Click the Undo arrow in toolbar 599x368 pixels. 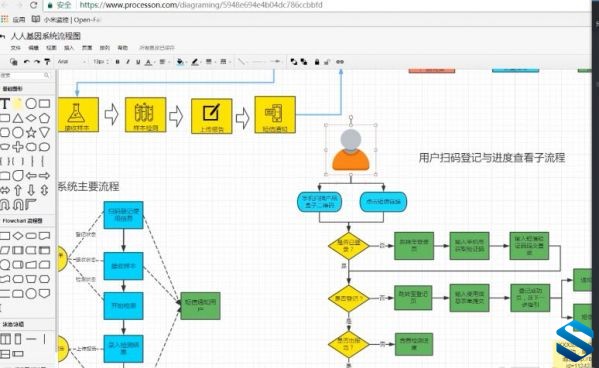click(26, 62)
